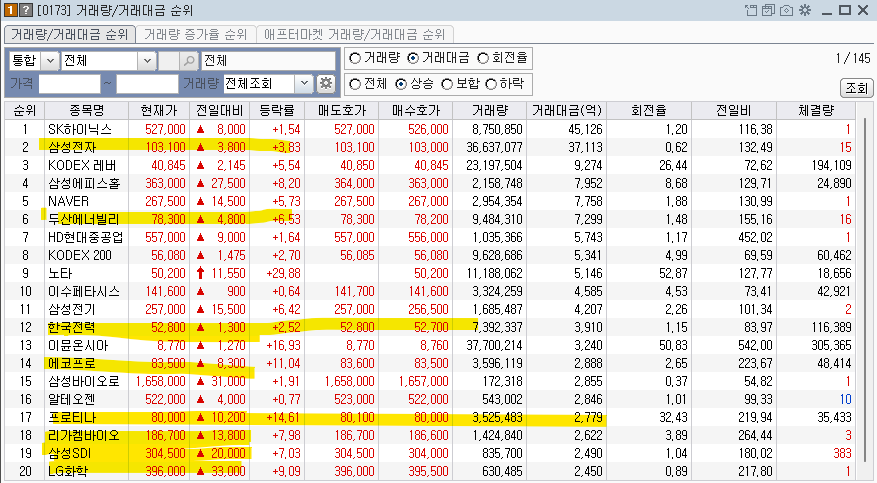
Task: Sort by 등락률 column header
Action: pyautogui.click(x=277, y=111)
